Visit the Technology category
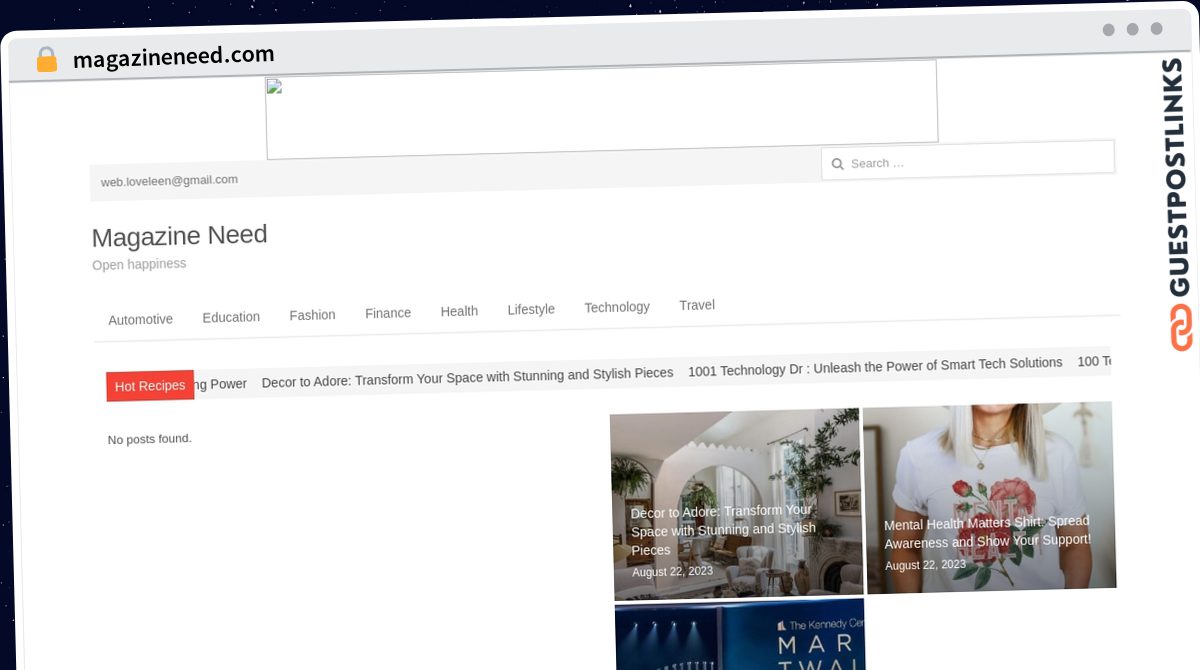 (617, 307)
